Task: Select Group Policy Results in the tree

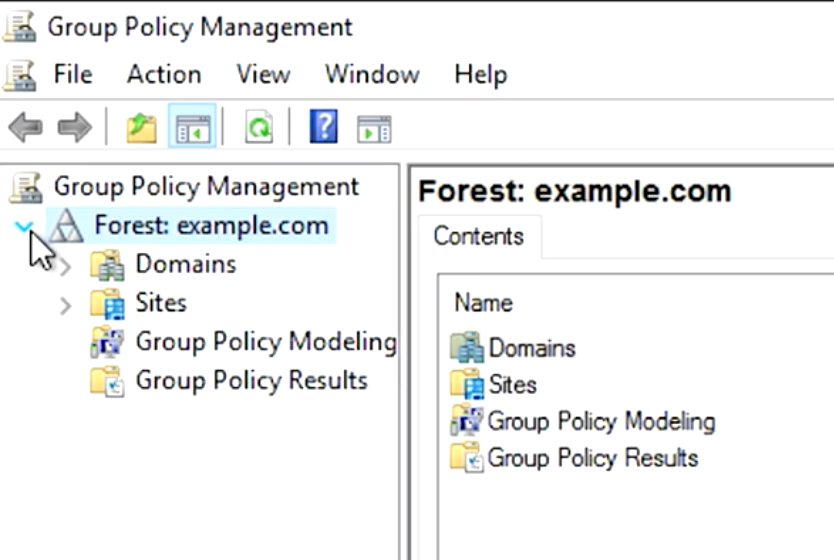Action: coord(251,381)
